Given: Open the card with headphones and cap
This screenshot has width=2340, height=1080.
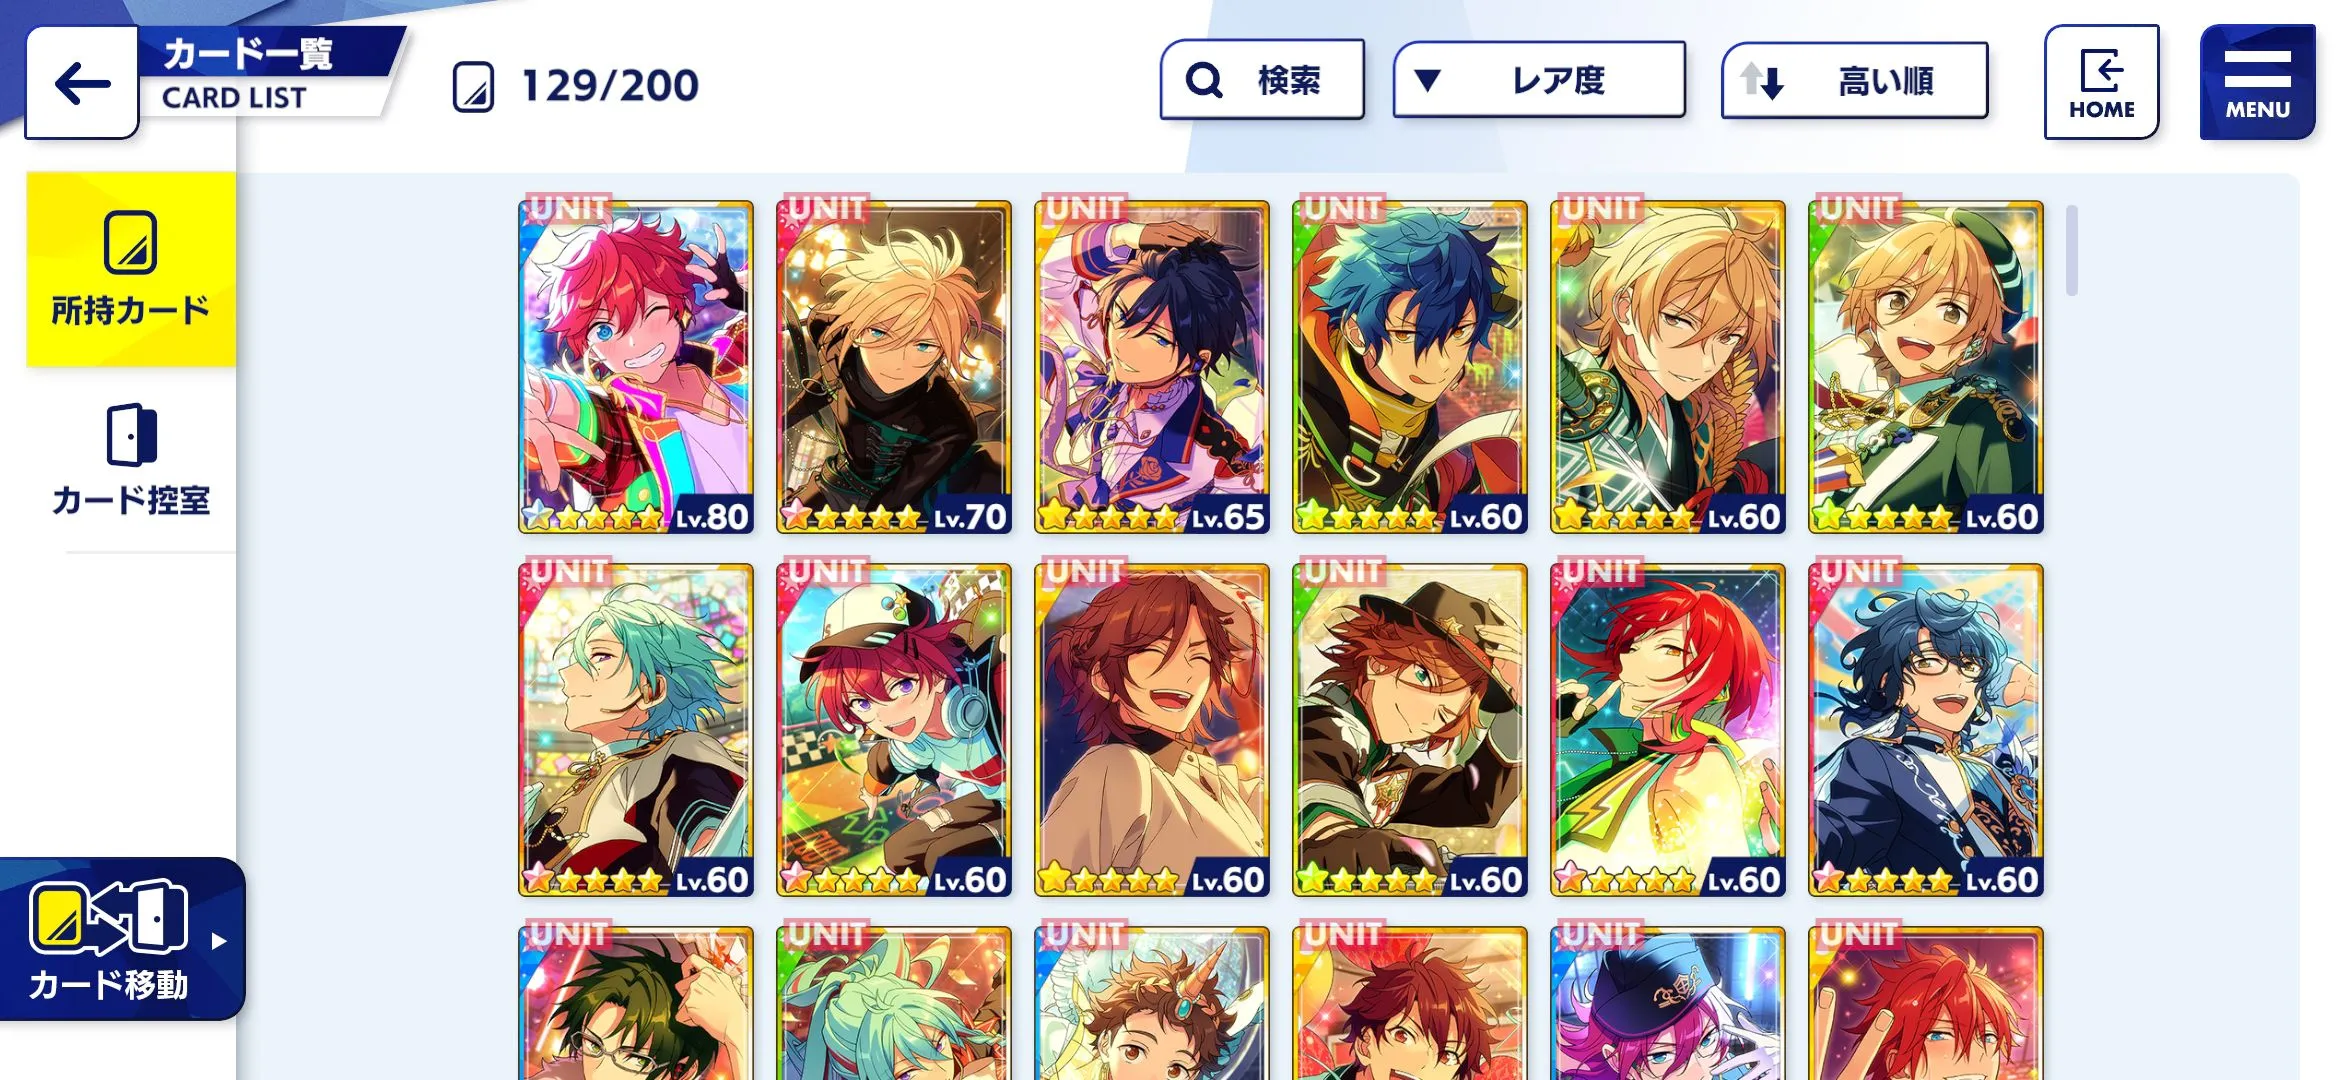Looking at the screenshot, I should 894,730.
